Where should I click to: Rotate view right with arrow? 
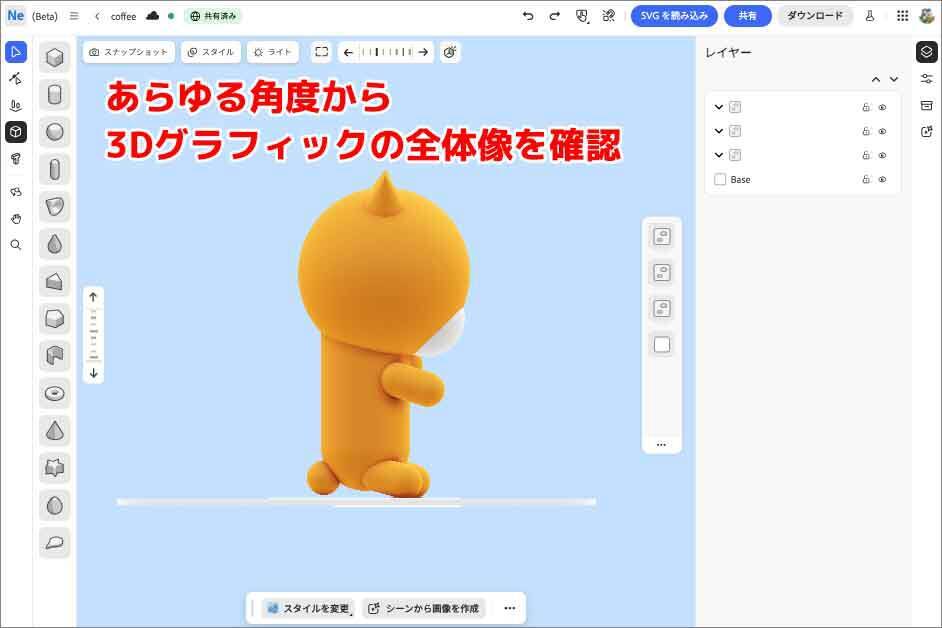click(x=424, y=52)
